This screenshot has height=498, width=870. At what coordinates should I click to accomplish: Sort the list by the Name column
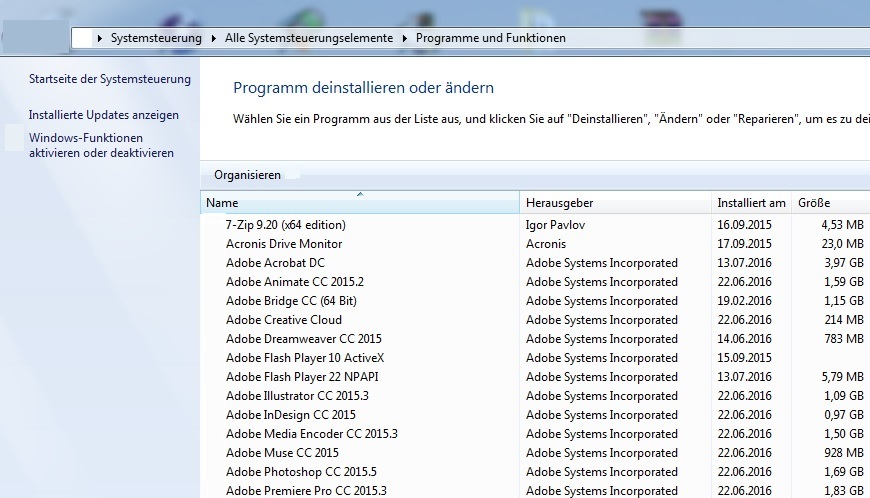360,203
